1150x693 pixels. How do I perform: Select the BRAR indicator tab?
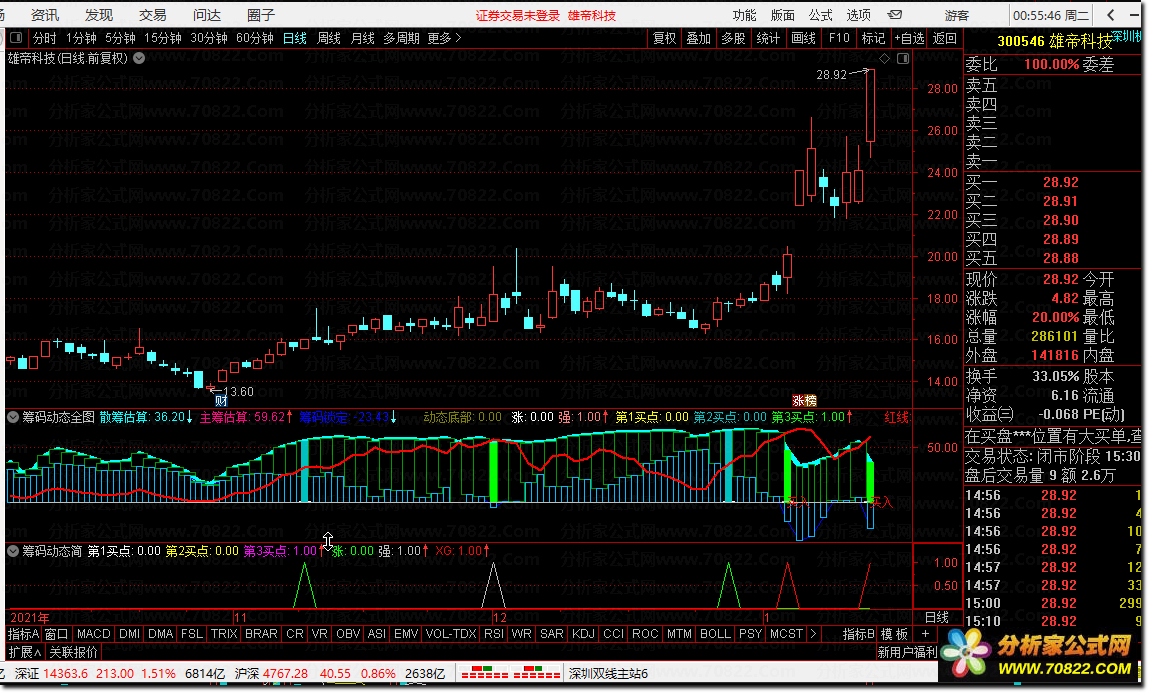point(261,634)
